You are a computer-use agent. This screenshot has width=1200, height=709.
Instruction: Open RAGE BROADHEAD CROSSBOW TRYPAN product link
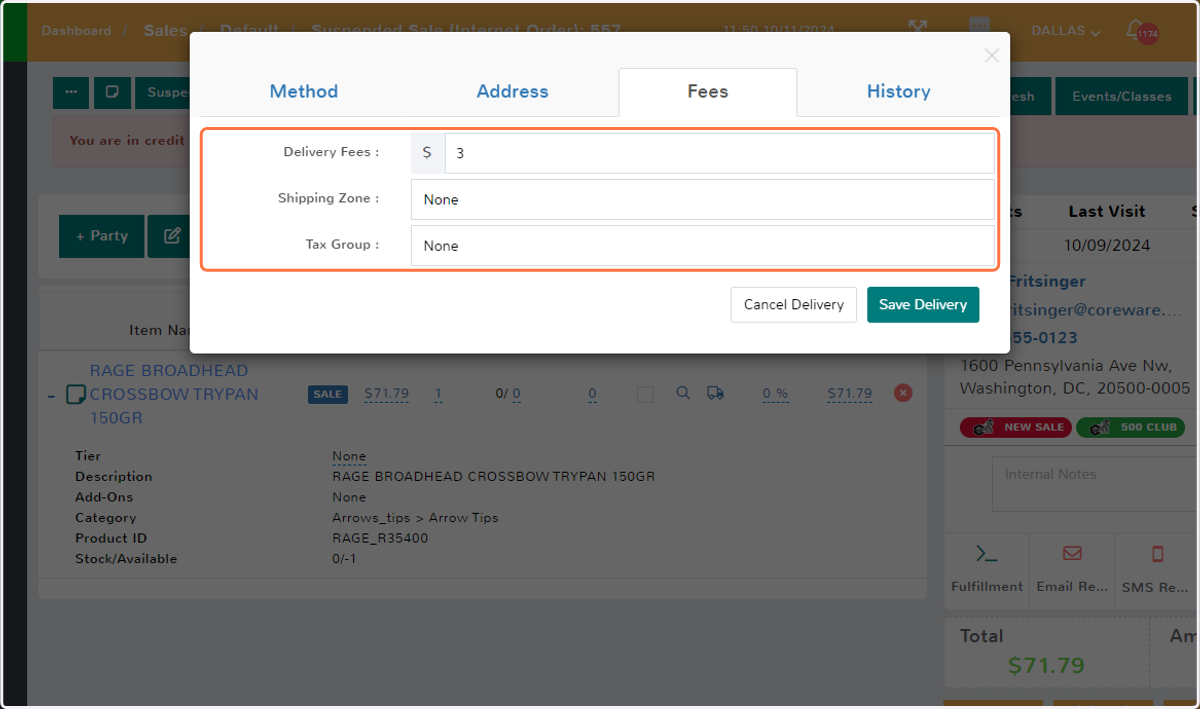[x=174, y=394]
